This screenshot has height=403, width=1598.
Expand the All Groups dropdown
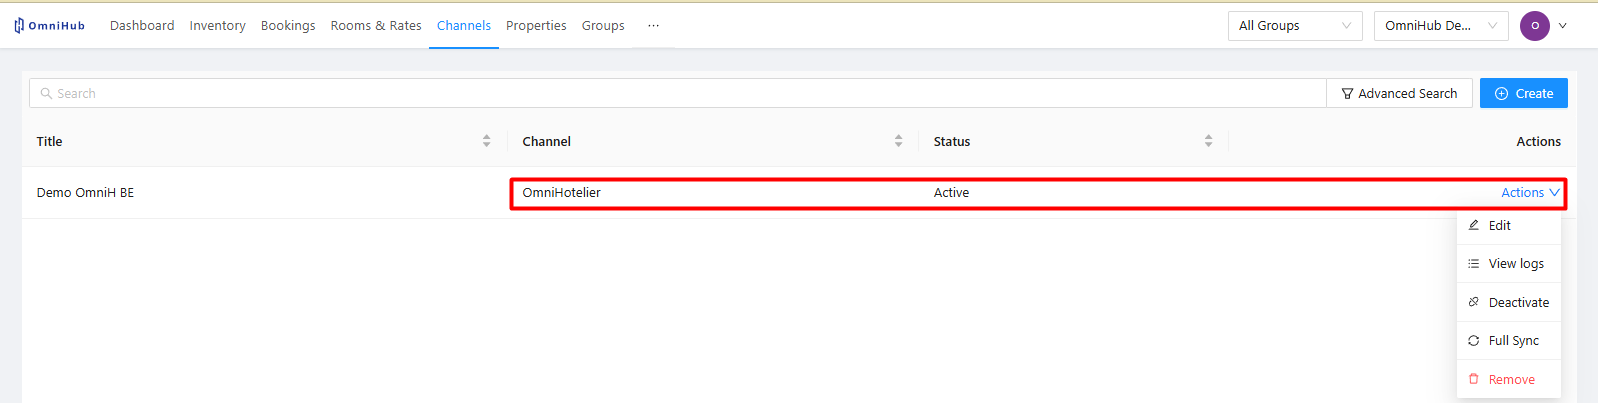(1295, 26)
